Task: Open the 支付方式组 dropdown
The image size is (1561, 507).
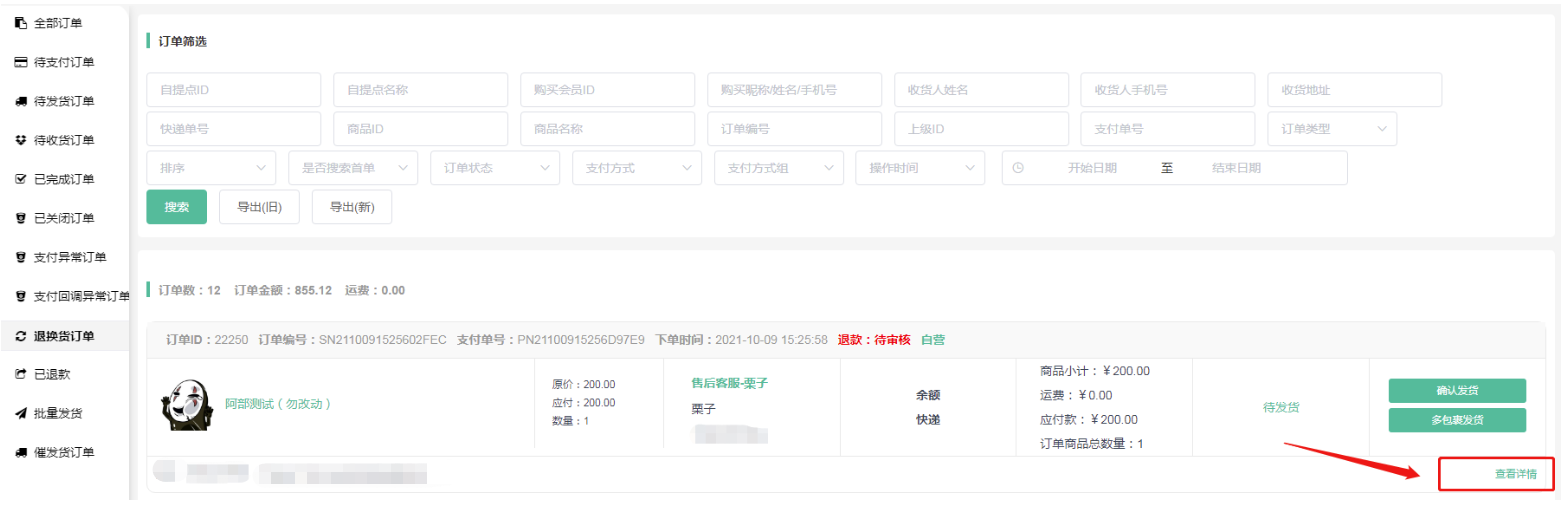Action: click(x=779, y=168)
